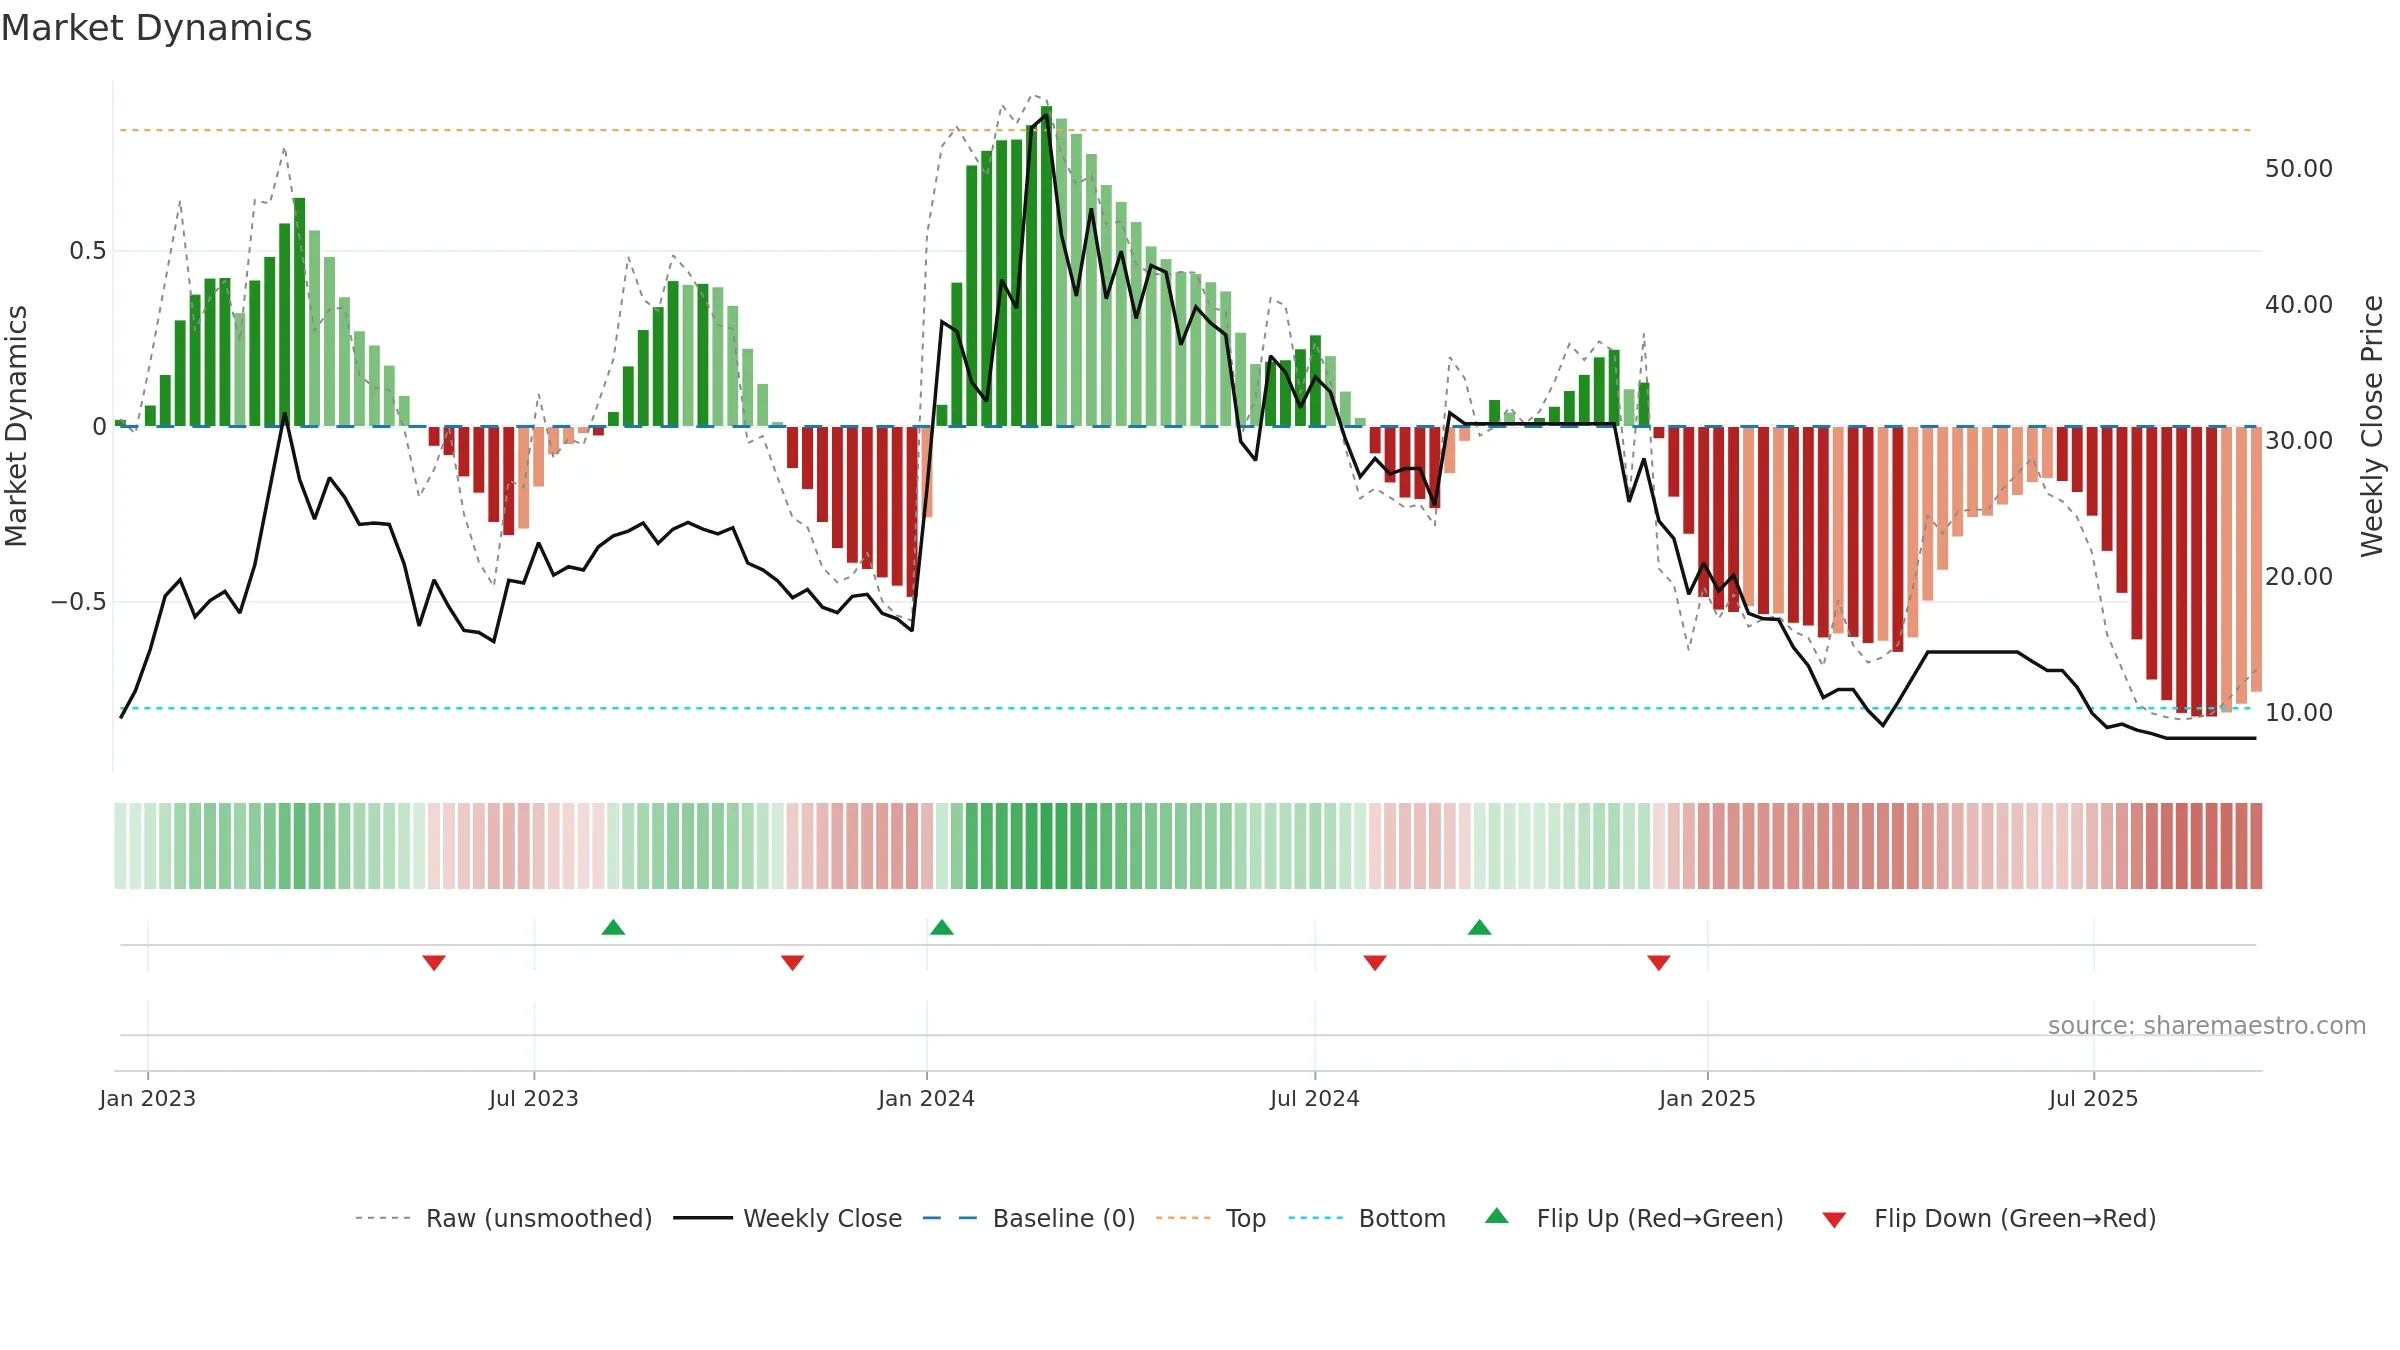Select the Flip Down marker before Jan 2025
This screenshot has height=1350, width=2400.
[x=1659, y=962]
